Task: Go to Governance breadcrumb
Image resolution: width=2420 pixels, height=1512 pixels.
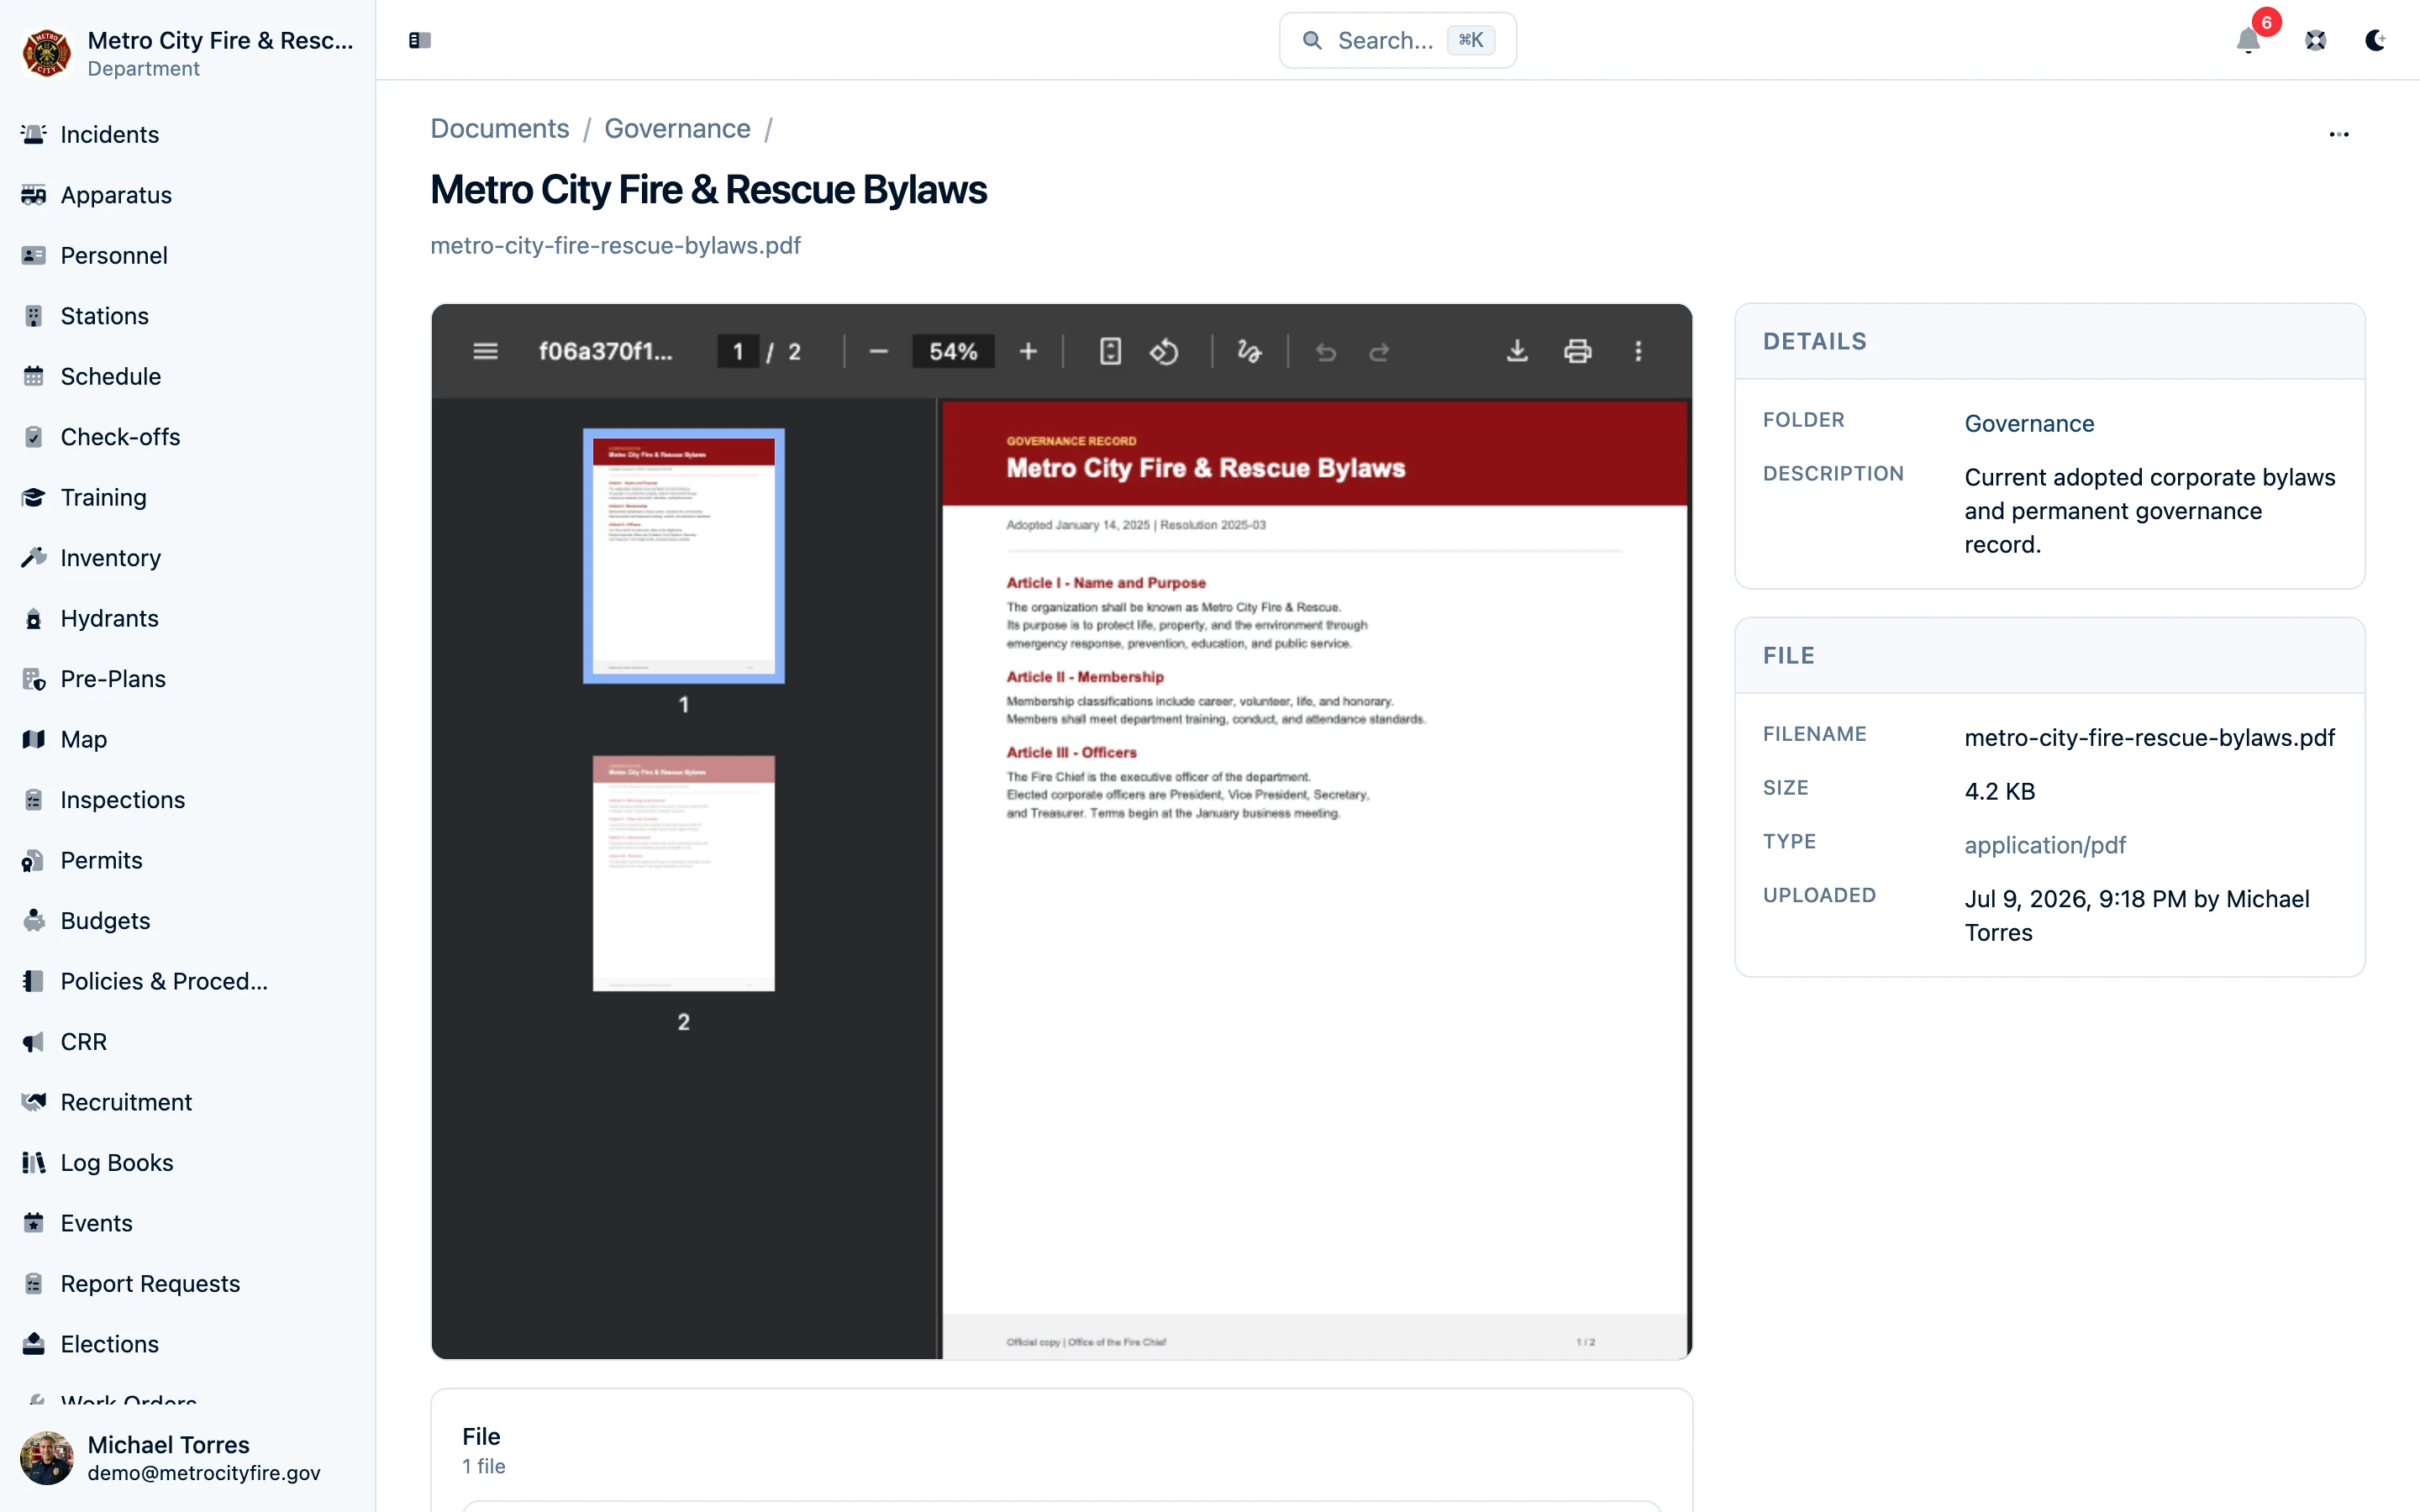Action: tap(677, 129)
